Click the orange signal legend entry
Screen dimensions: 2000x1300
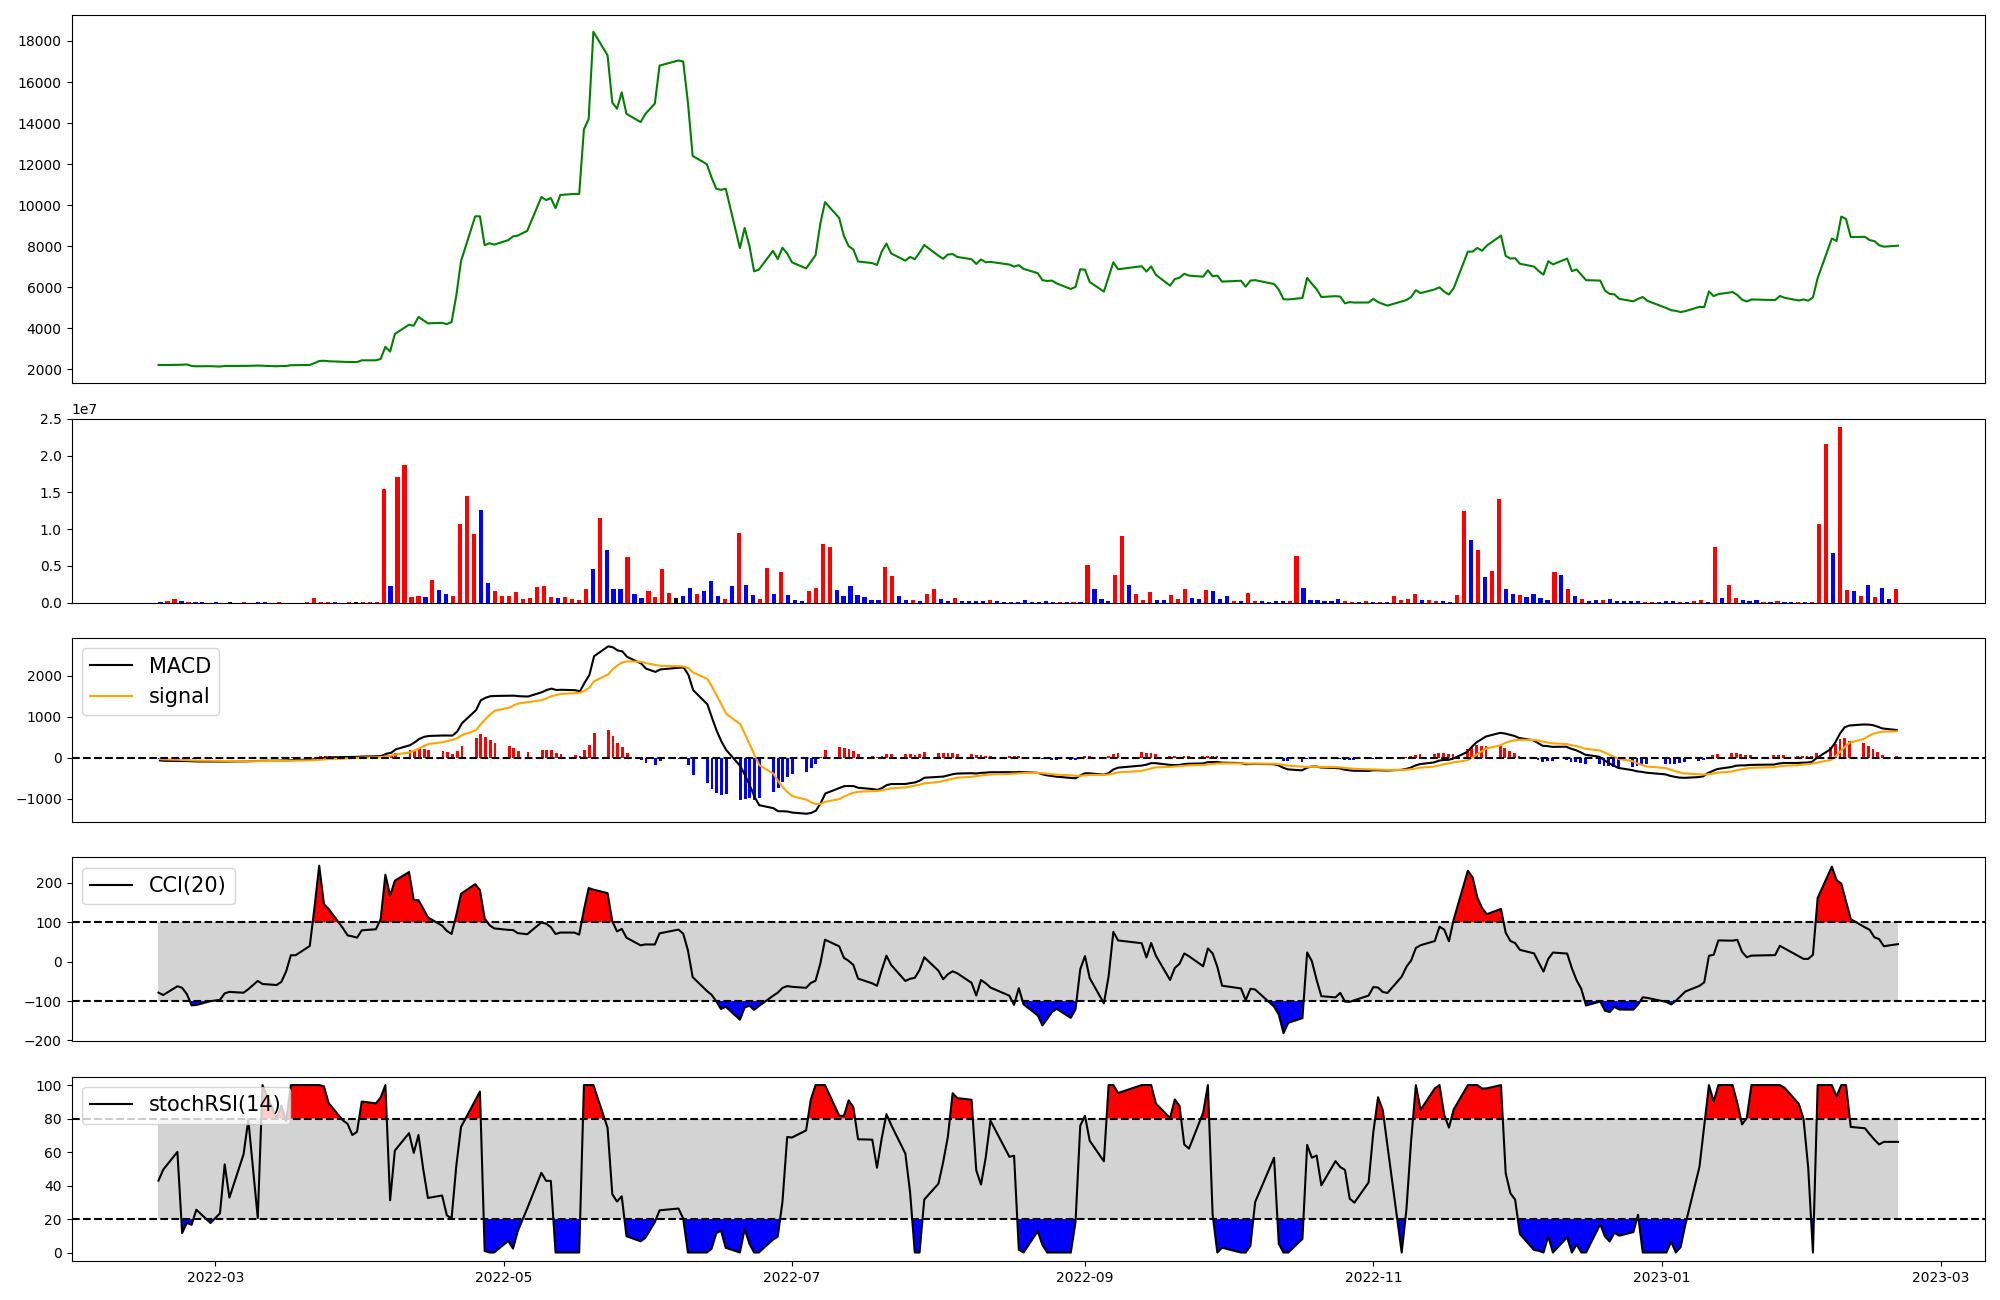(178, 696)
